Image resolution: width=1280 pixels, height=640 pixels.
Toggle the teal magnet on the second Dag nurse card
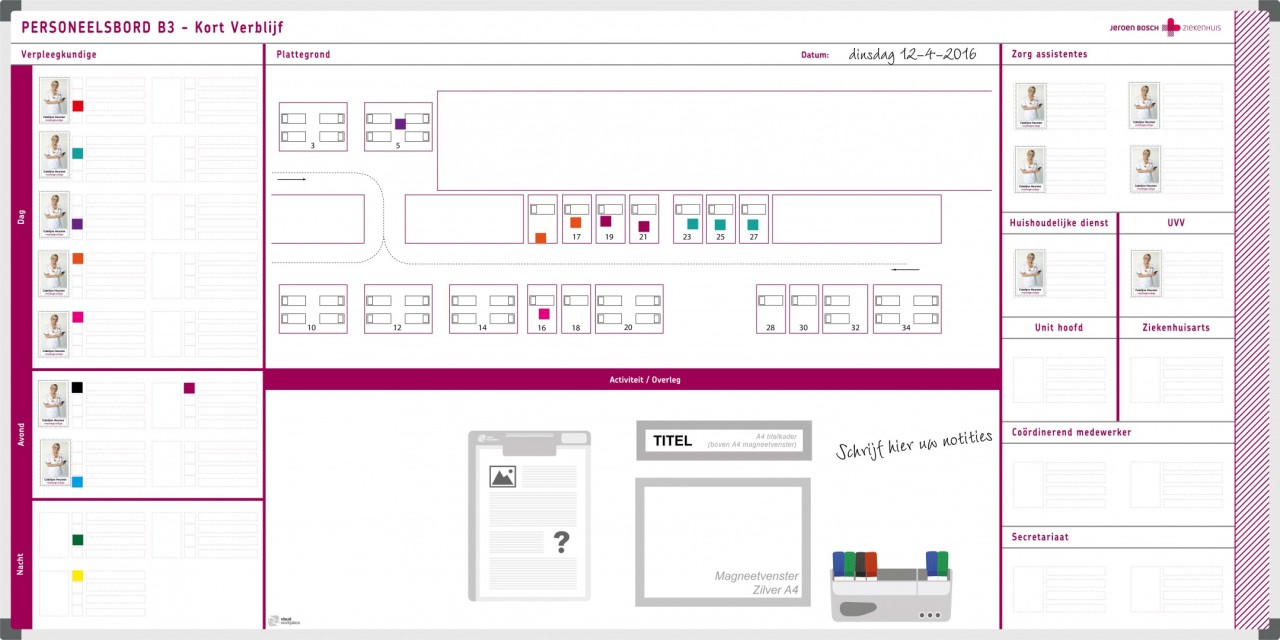pos(78,154)
